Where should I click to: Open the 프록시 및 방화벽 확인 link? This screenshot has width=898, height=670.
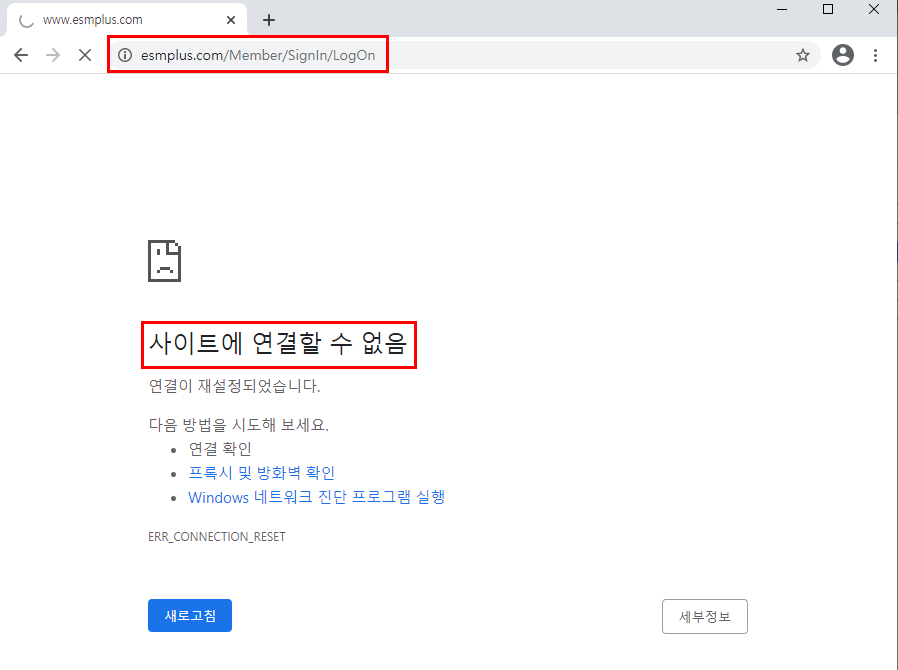(261, 473)
